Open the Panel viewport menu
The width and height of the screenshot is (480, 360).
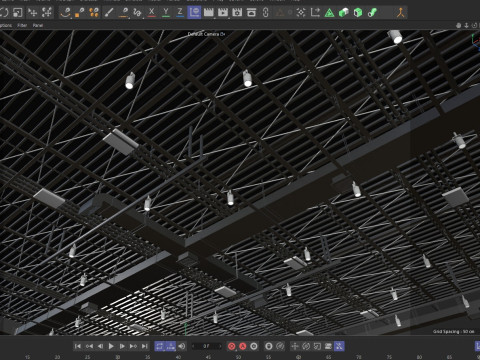(x=38, y=25)
